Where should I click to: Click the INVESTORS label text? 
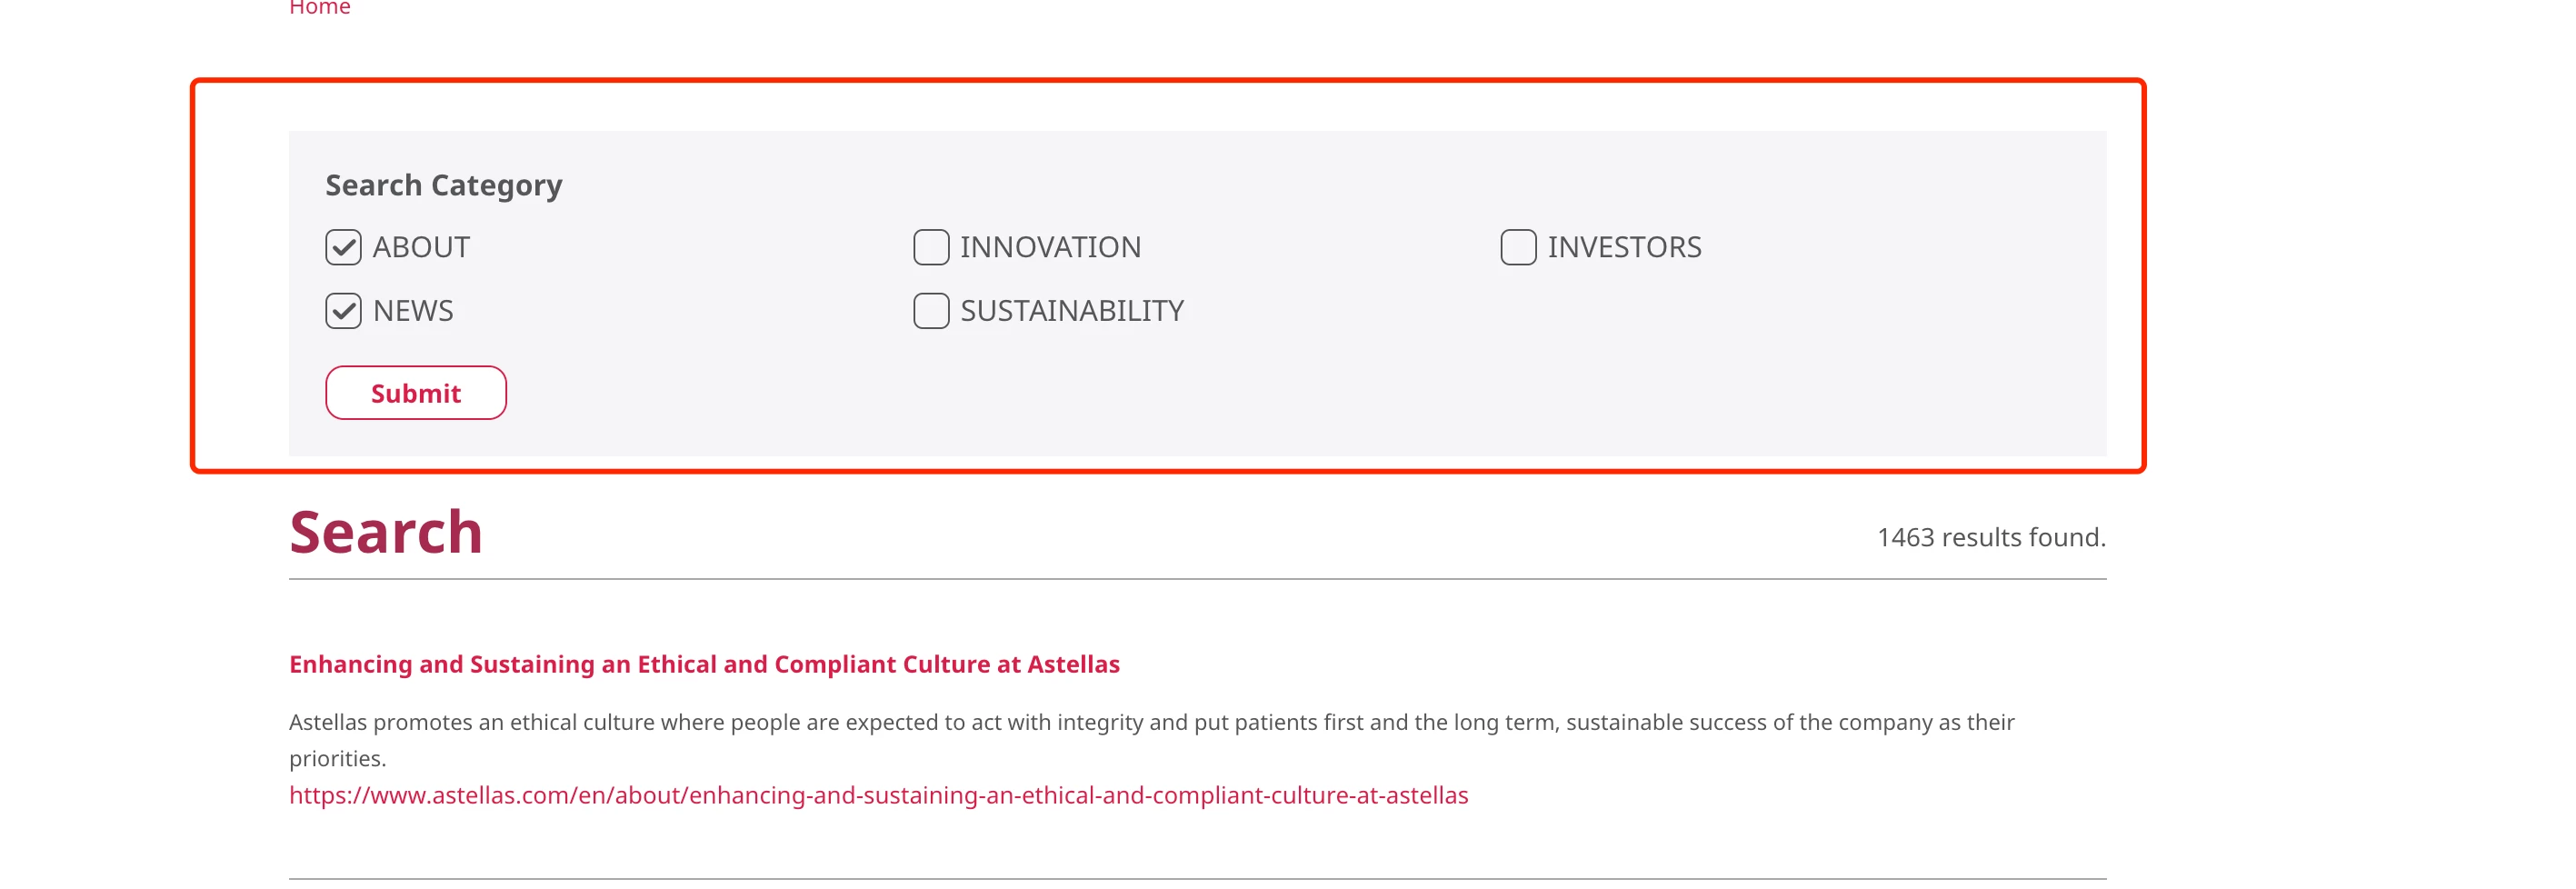[x=1624, y=247]
